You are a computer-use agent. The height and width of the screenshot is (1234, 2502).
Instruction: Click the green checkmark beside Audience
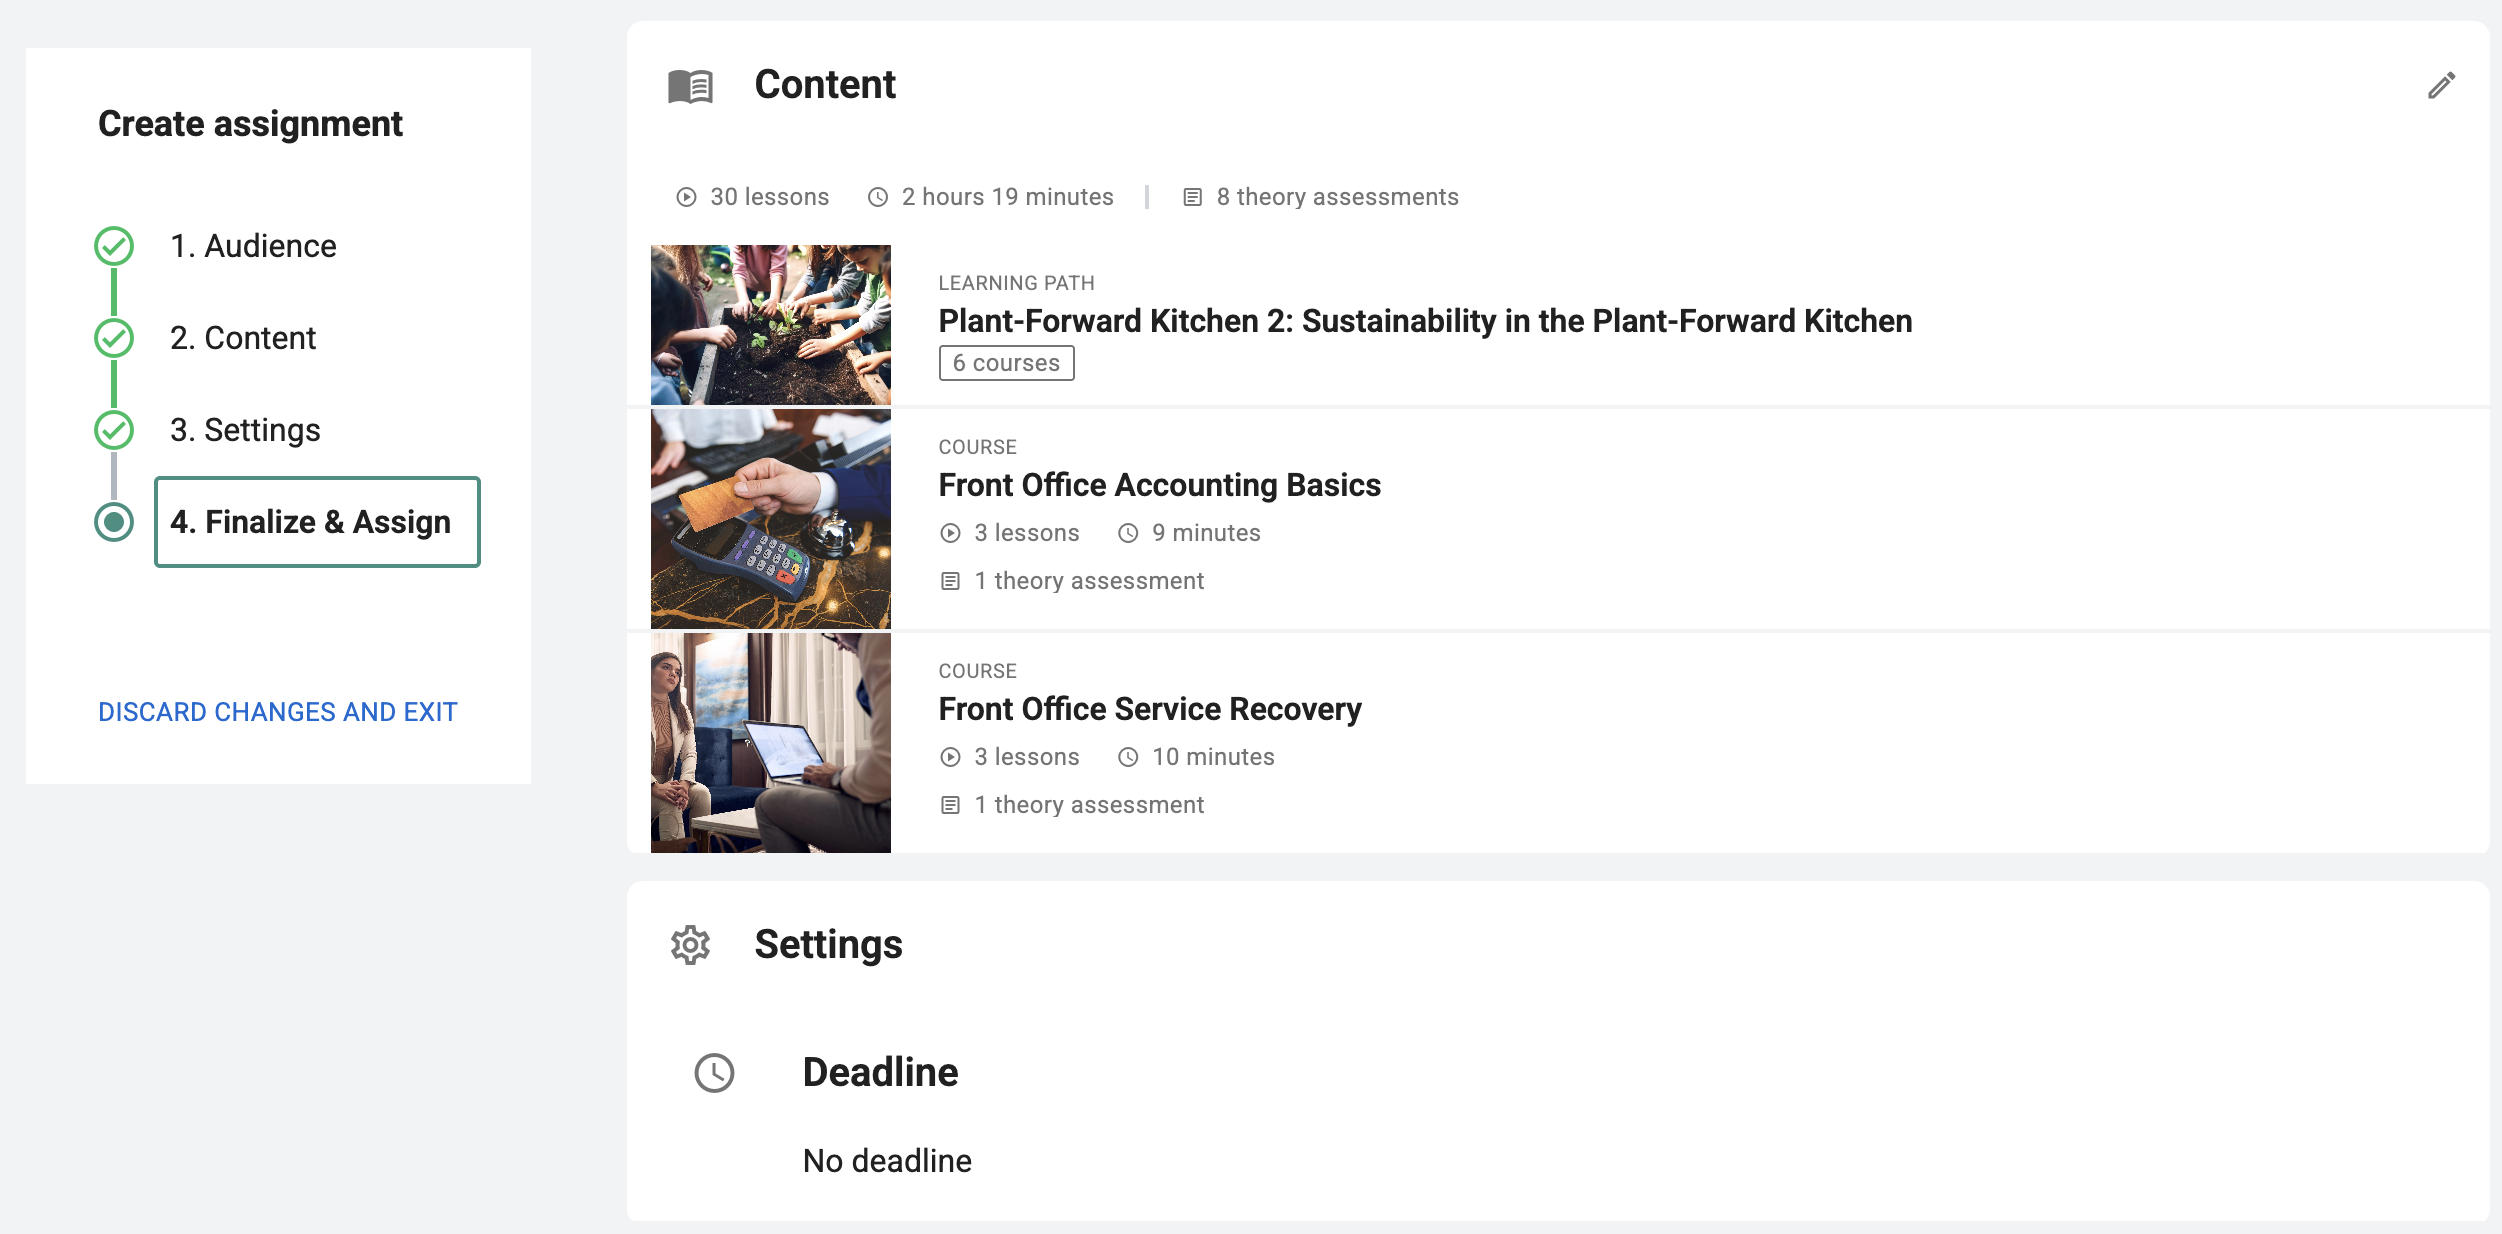coord(114,246)
